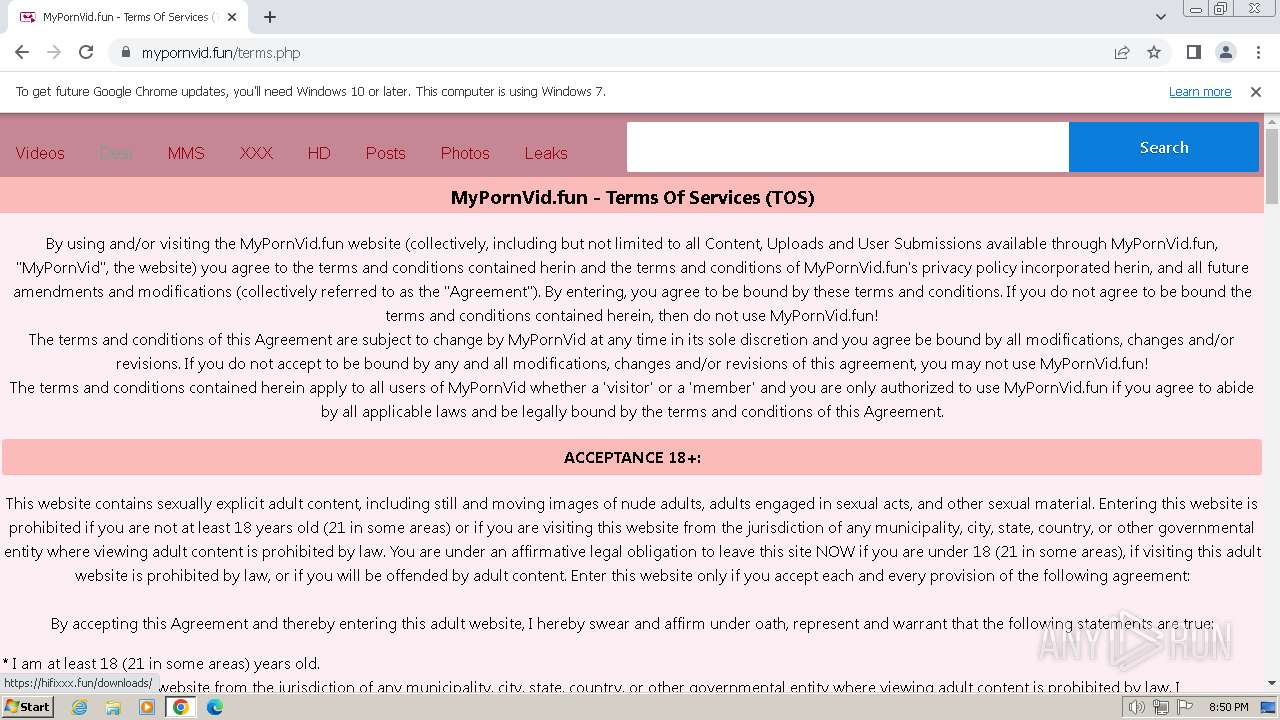1280x720 pixels.
Task: Open the share page icon in address bar
Action: pyautogui.click(x=1122, y=52)
